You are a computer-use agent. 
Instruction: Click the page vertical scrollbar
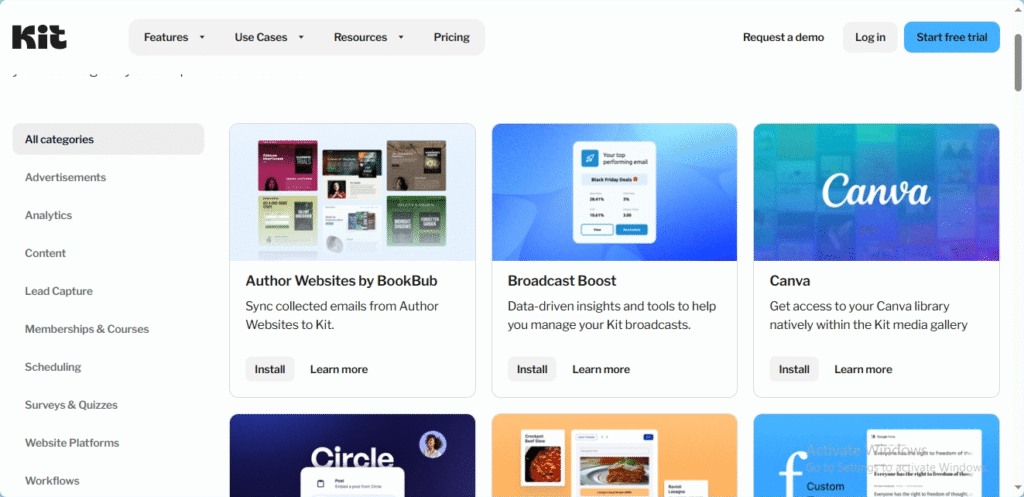click(x=1017, y=63)
